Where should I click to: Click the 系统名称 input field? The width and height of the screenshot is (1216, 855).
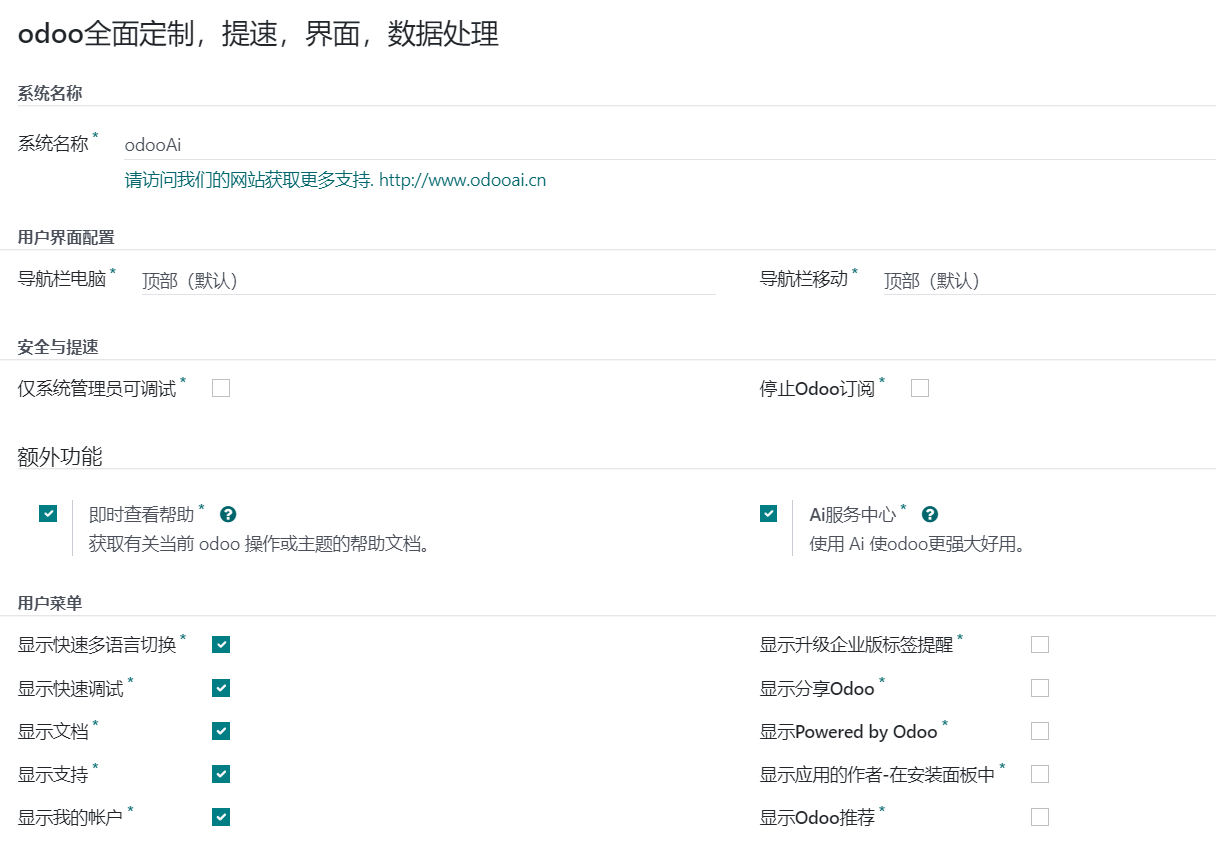click(x=668, y=145)
